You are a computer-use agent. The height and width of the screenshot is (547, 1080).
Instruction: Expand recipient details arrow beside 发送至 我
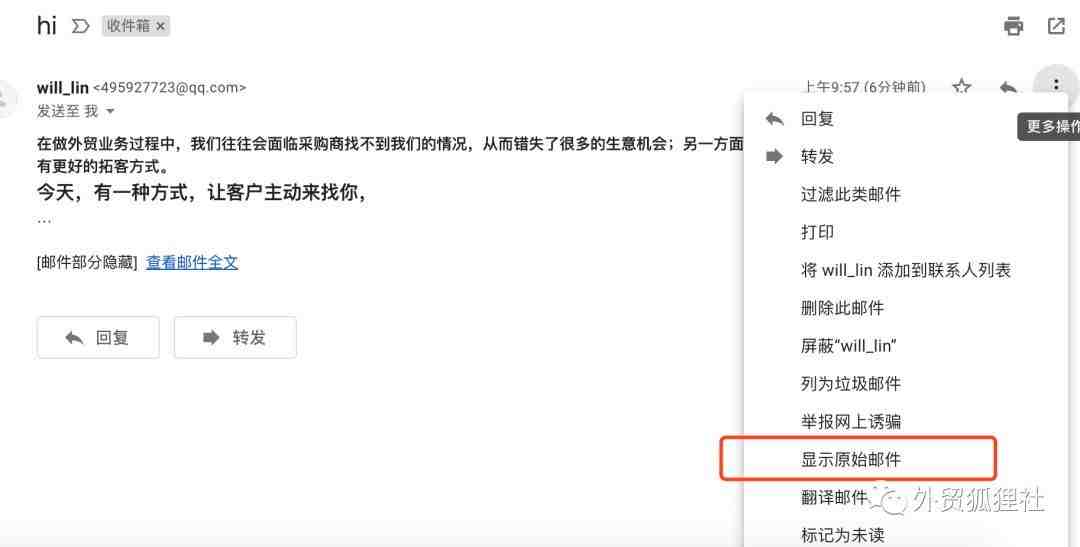click(110, 111)
